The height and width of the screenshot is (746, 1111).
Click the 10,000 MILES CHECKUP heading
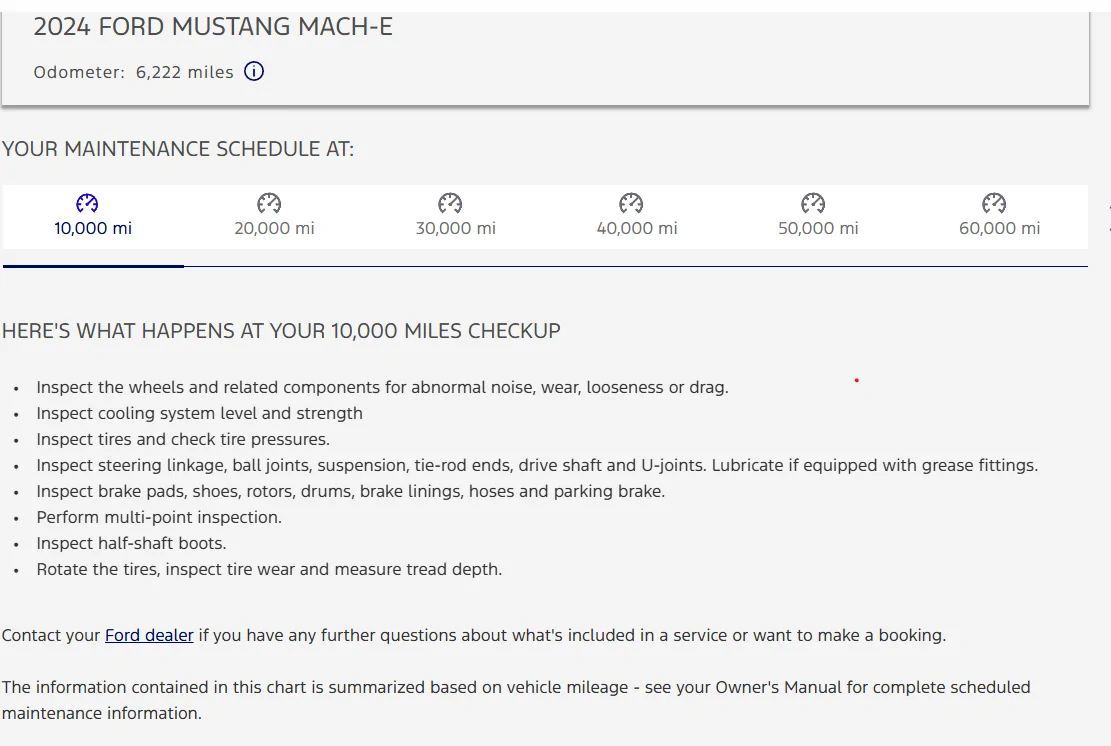pos(281,332)
